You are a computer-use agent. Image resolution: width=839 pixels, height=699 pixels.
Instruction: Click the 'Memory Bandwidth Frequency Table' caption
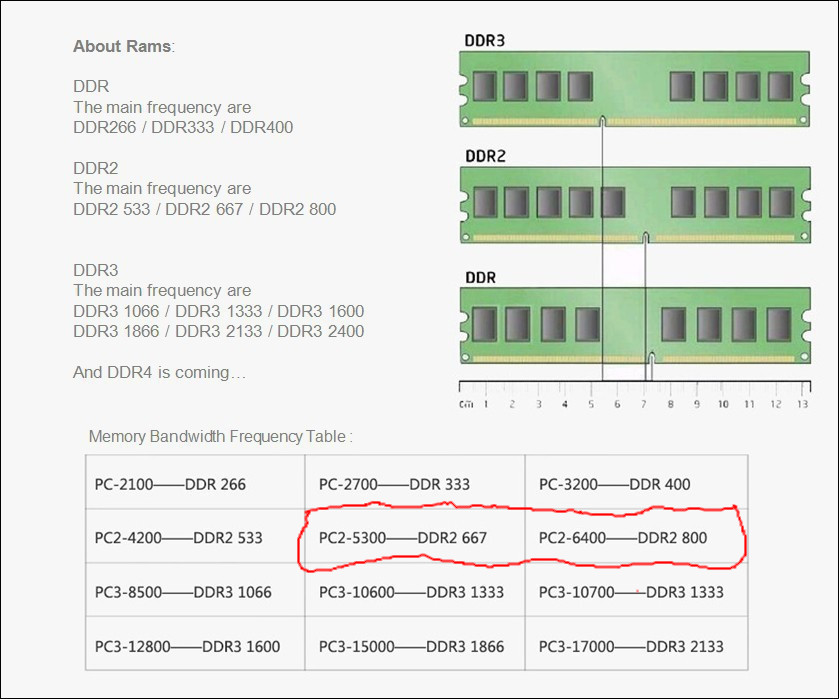click(220, 436)
